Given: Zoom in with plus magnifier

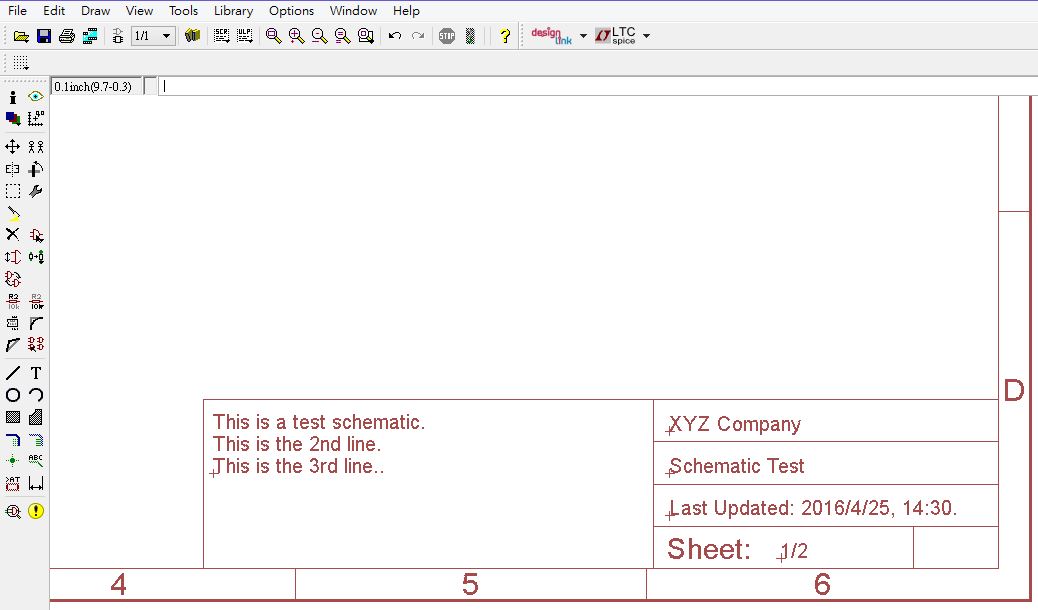Looking at the screenshot, I should tap(297, 36).
